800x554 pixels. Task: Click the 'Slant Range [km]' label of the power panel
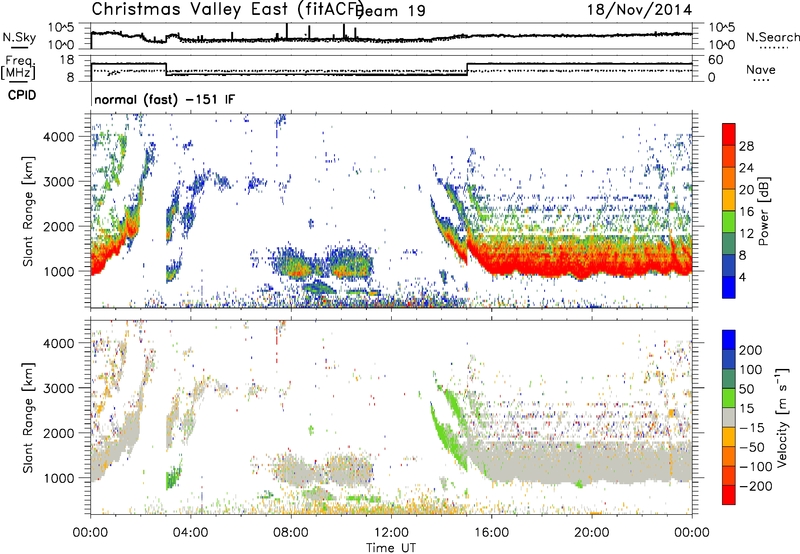[28, 211]
